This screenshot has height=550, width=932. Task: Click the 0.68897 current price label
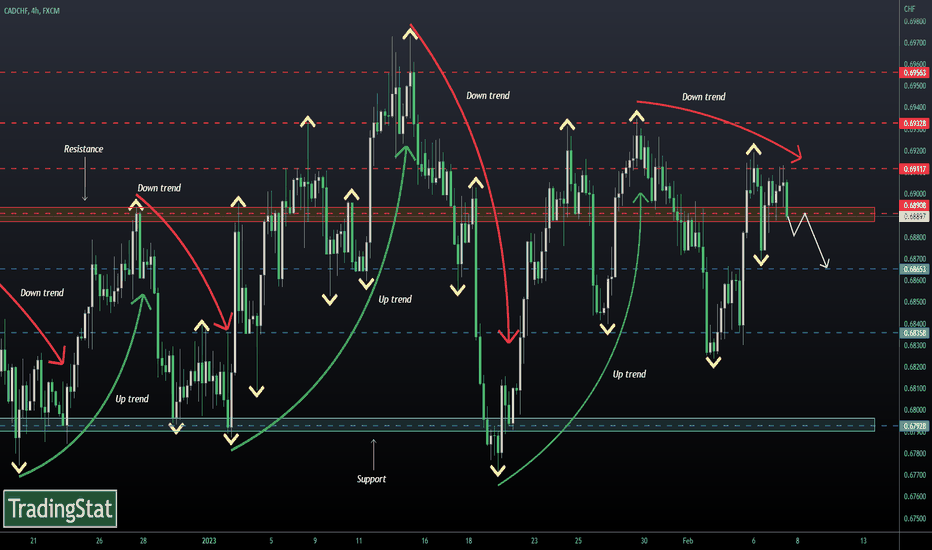915,217
